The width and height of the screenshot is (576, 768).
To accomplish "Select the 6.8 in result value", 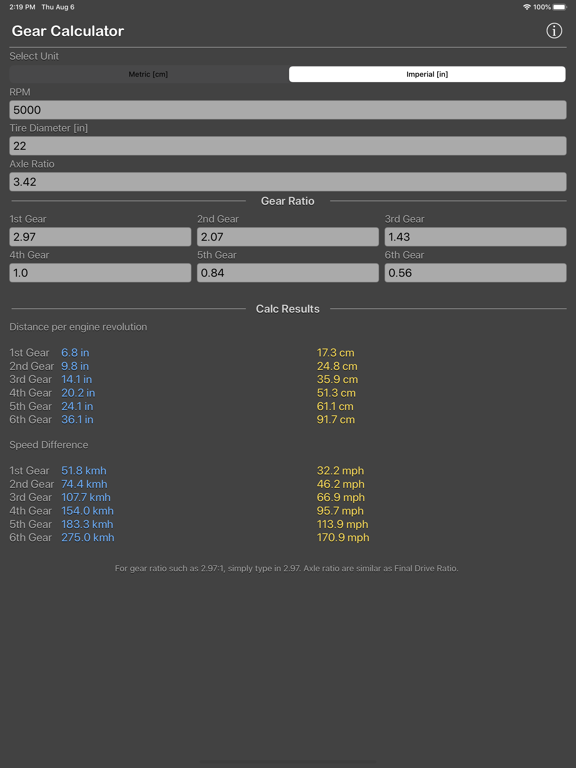I will pyautogui.click(x=75, y=353).
